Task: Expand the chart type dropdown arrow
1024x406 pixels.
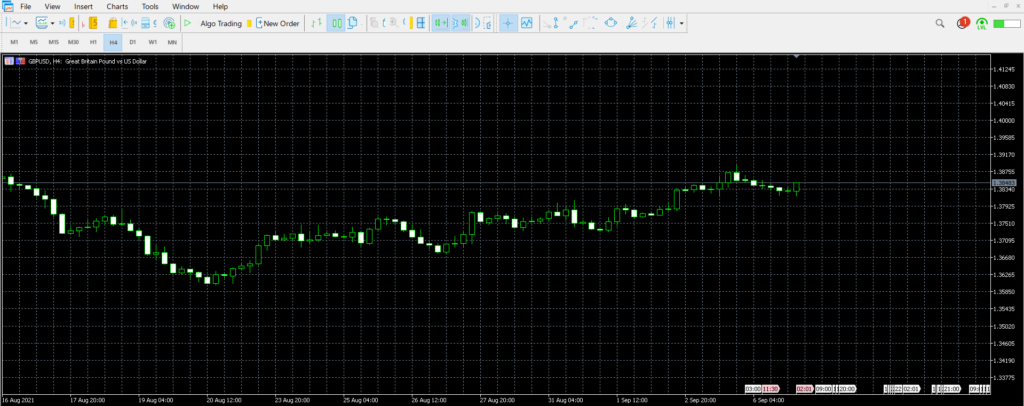Action: point(26,23)
